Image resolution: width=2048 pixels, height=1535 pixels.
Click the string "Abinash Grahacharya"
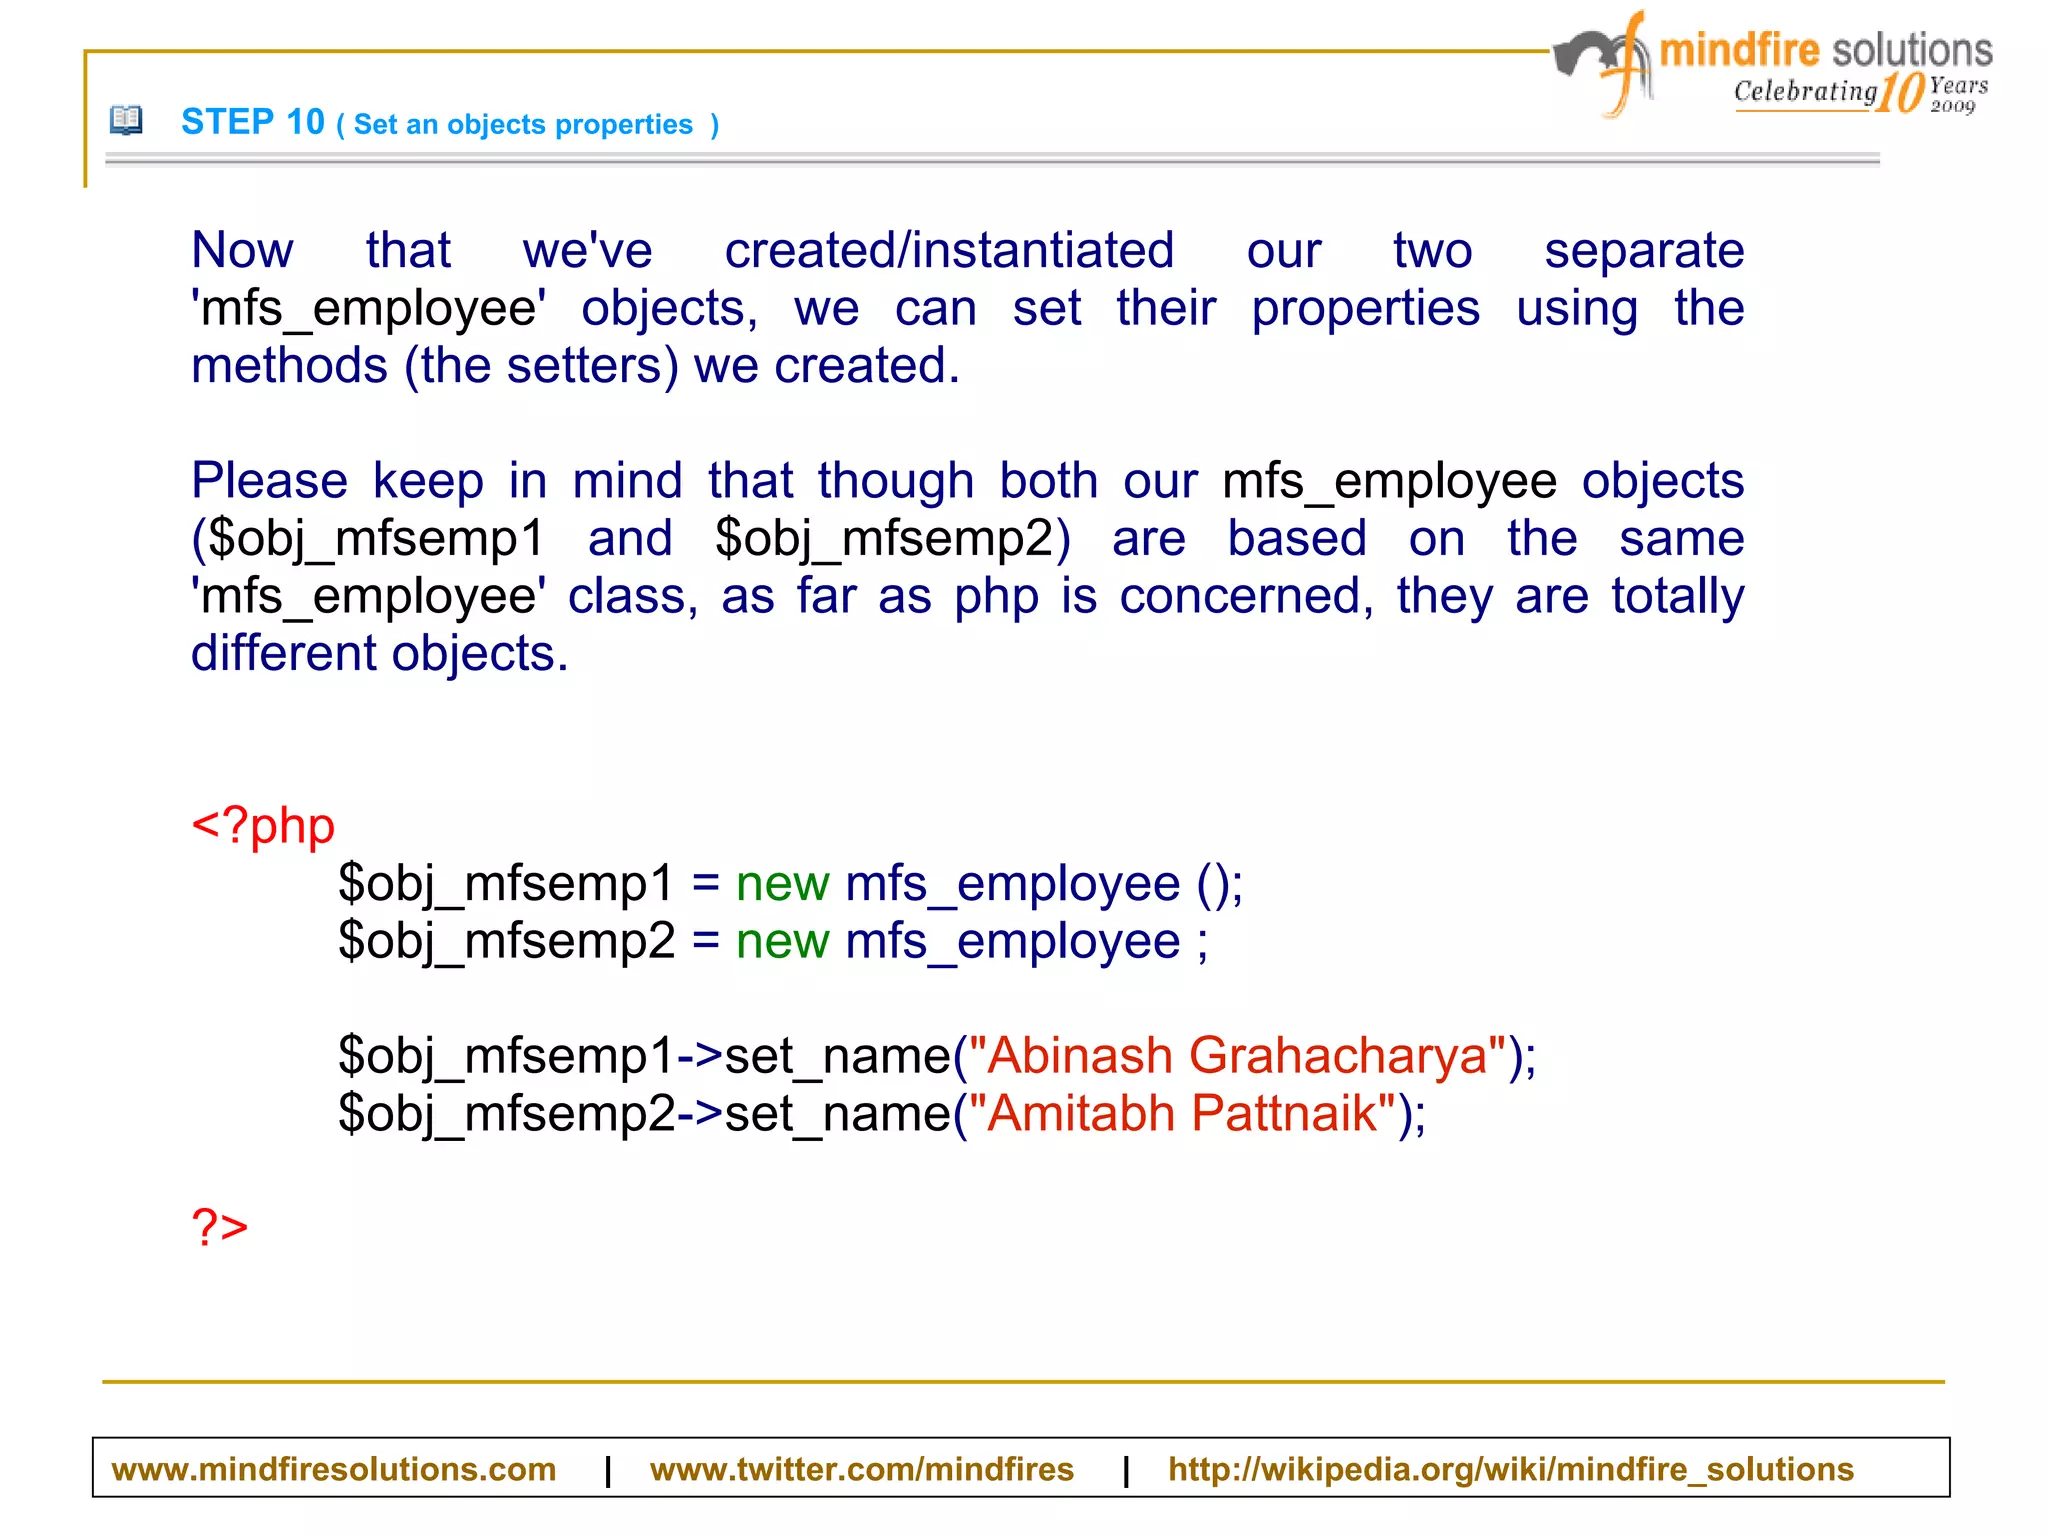point(1238,1056)
